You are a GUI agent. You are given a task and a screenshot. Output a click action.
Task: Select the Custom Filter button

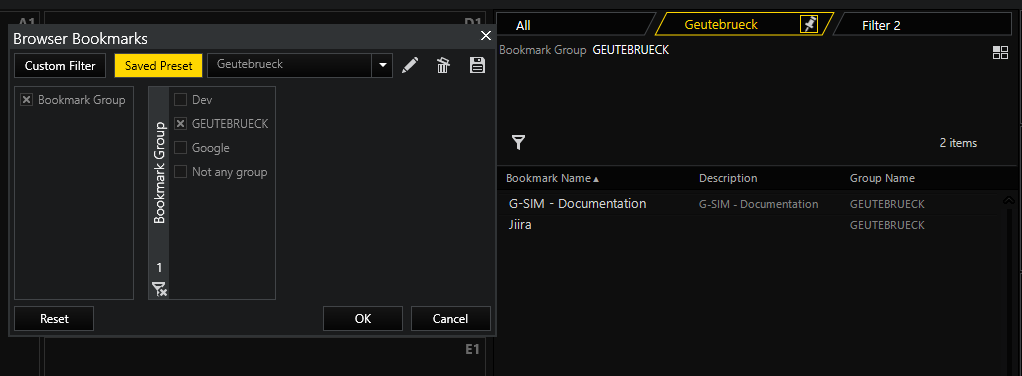click(x=60, y=66)
